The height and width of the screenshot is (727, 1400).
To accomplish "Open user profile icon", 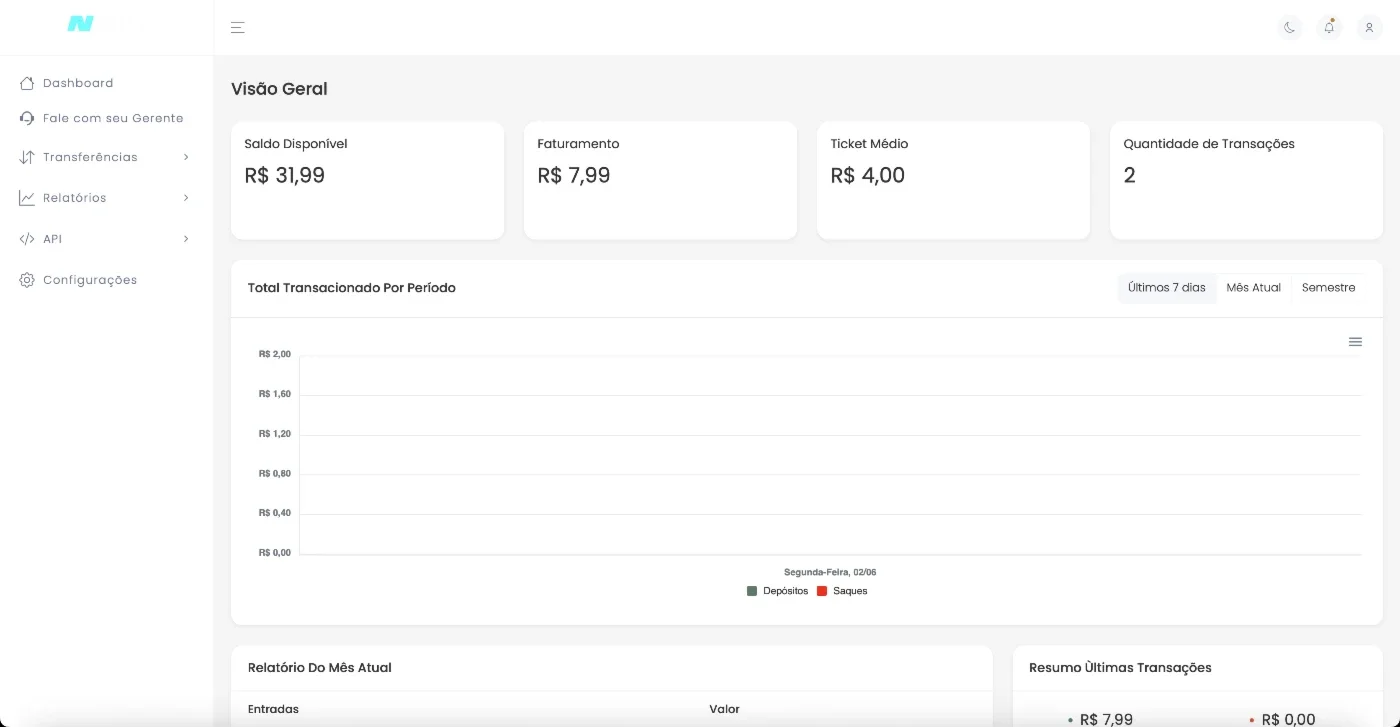I will coord(1369,28).
